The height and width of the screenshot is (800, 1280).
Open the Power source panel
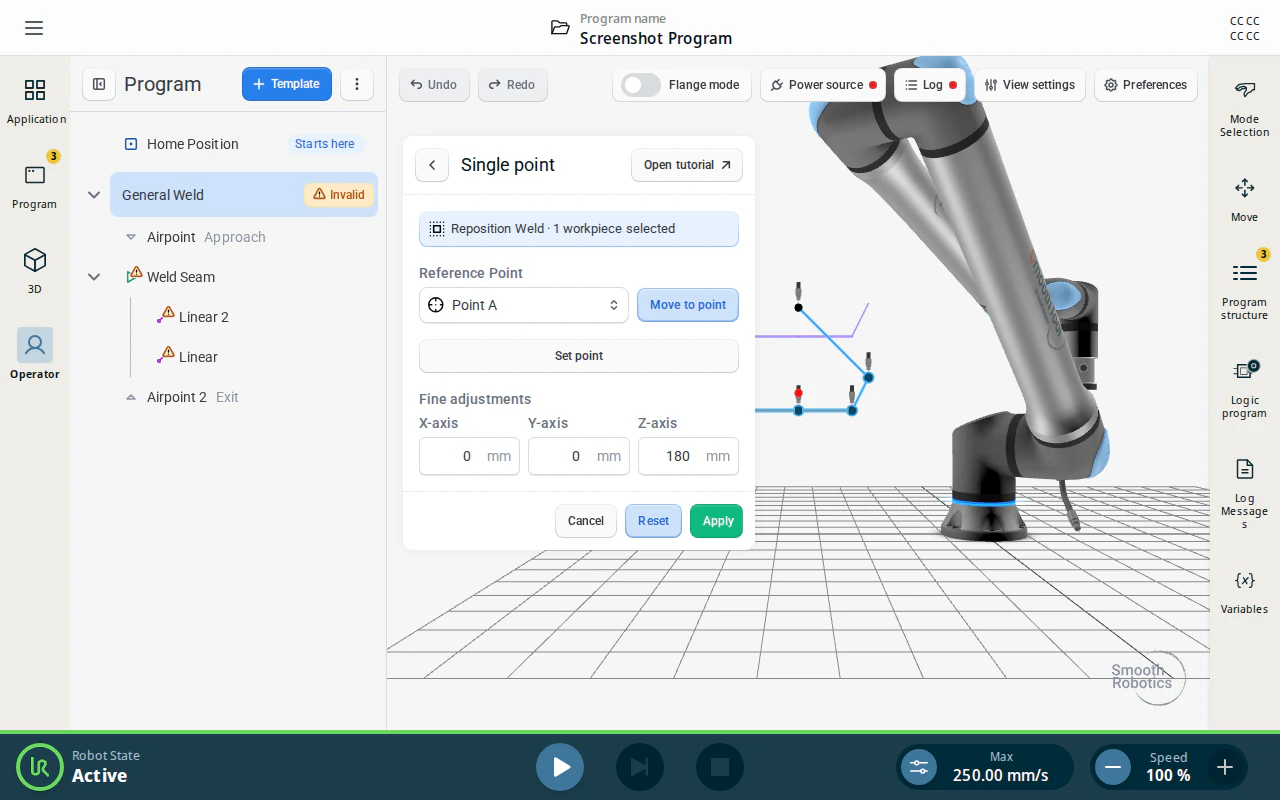tap(823, 85)
